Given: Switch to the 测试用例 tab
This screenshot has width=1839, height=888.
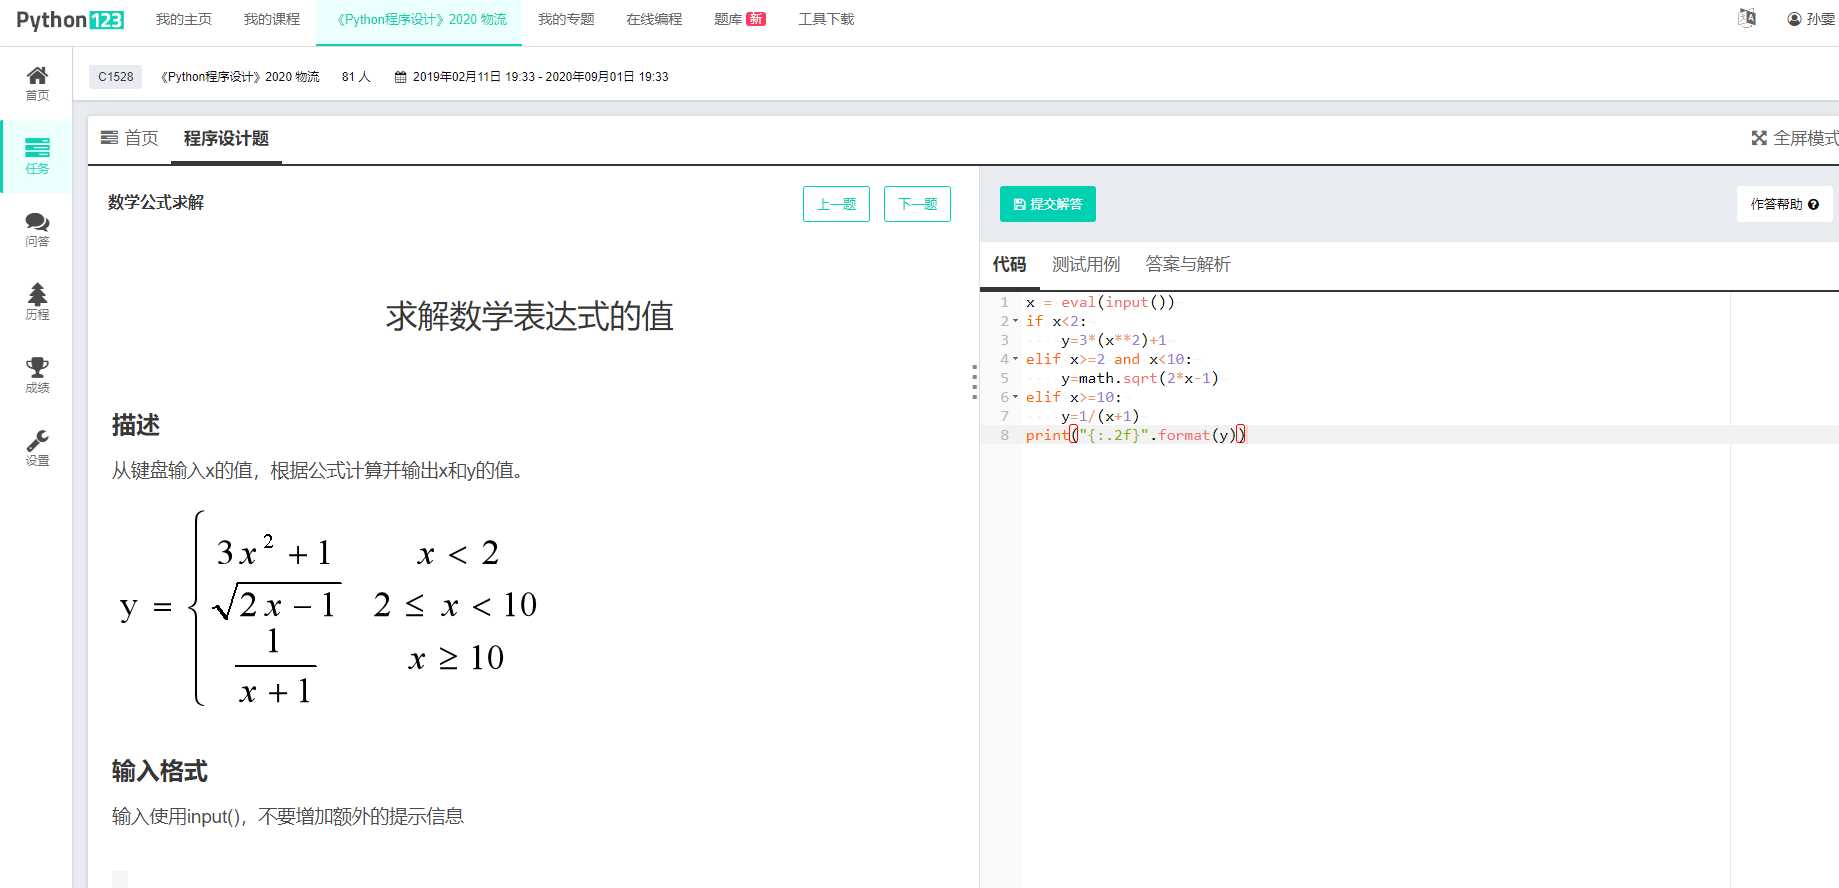Looking at the screenshot, I should [1086, 264].
